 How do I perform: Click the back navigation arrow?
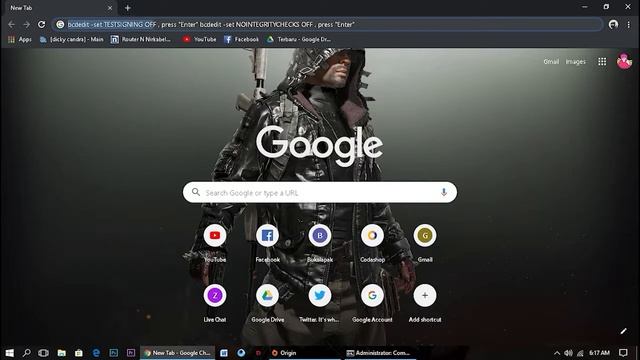[x=11, y=24]
